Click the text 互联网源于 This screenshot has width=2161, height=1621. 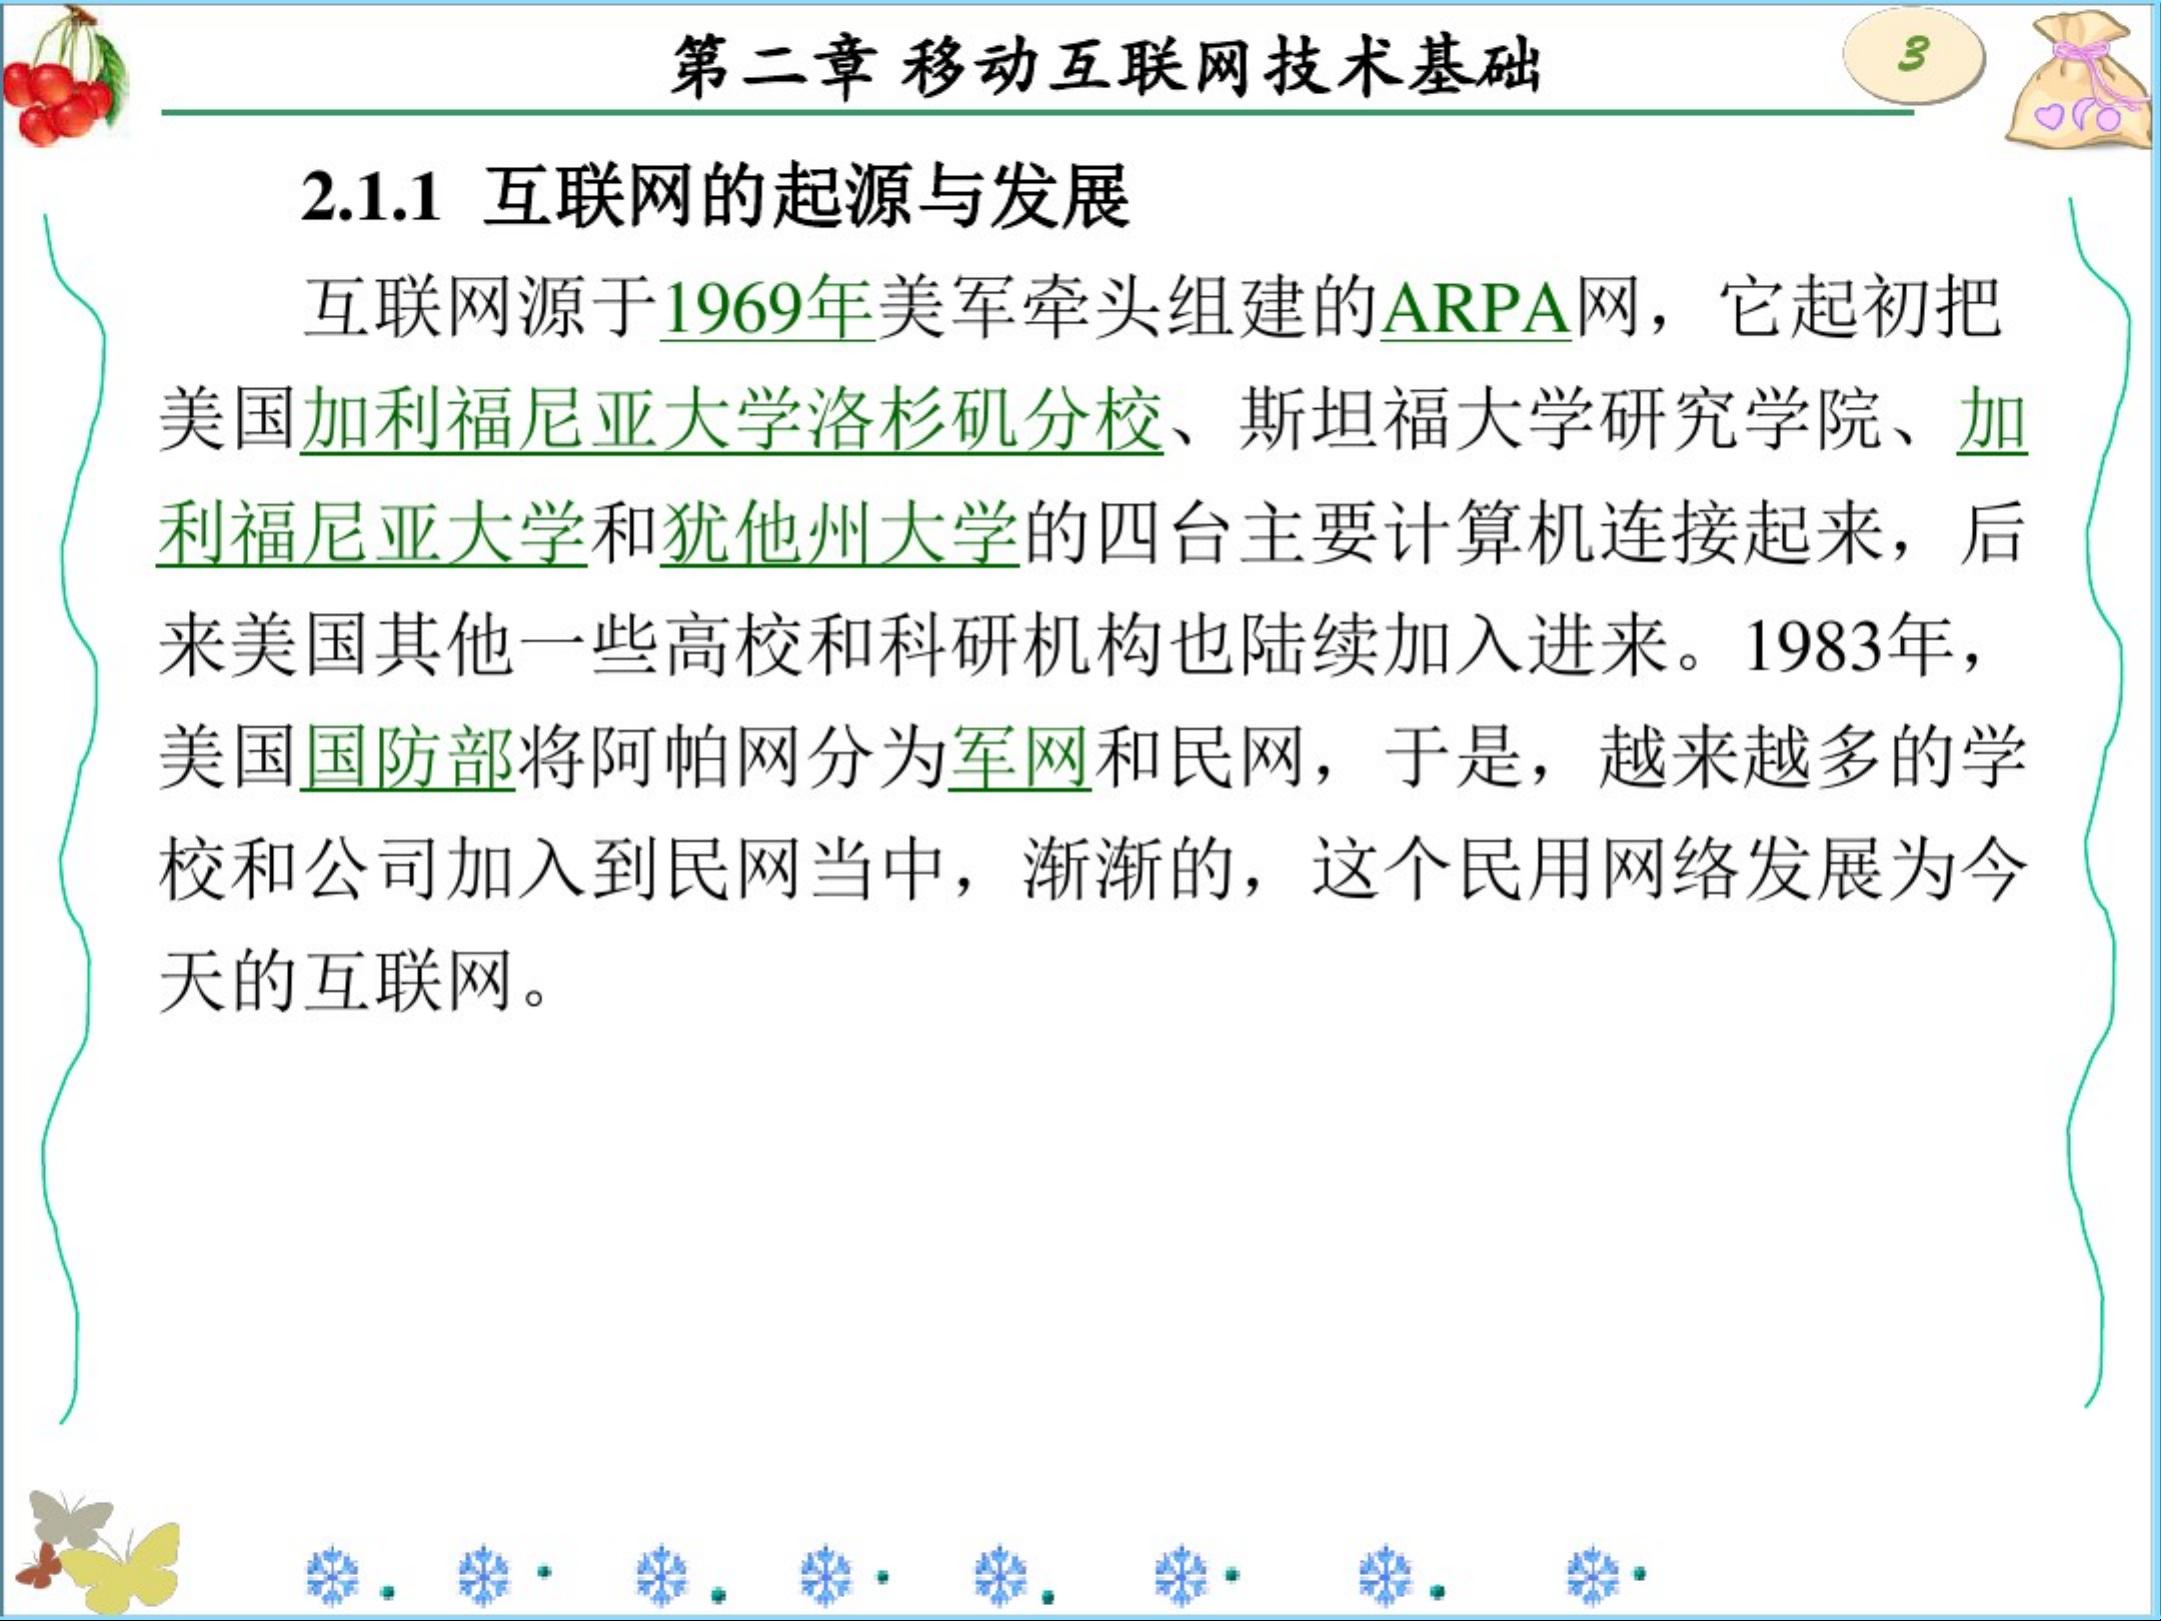coord(480,307)
